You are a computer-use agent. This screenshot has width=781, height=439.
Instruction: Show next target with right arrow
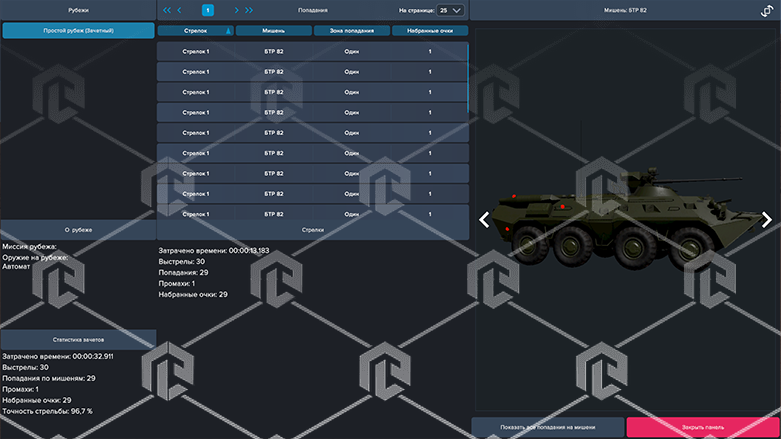[767, 220]
